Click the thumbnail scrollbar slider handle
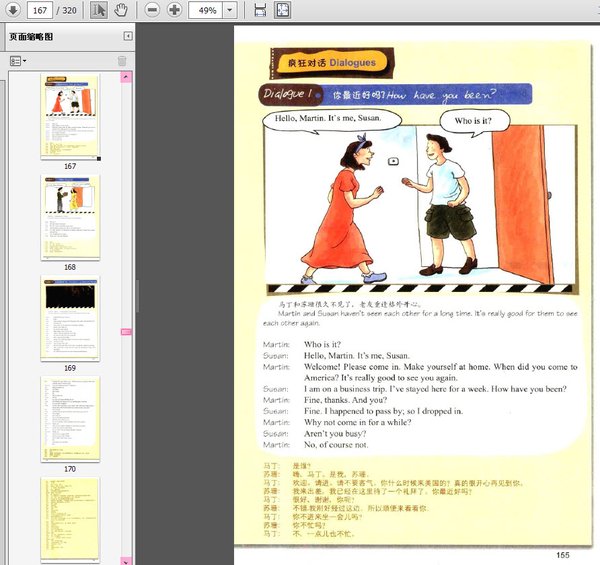The width and height of the screenshot is (600, 565). click(127, 331)
